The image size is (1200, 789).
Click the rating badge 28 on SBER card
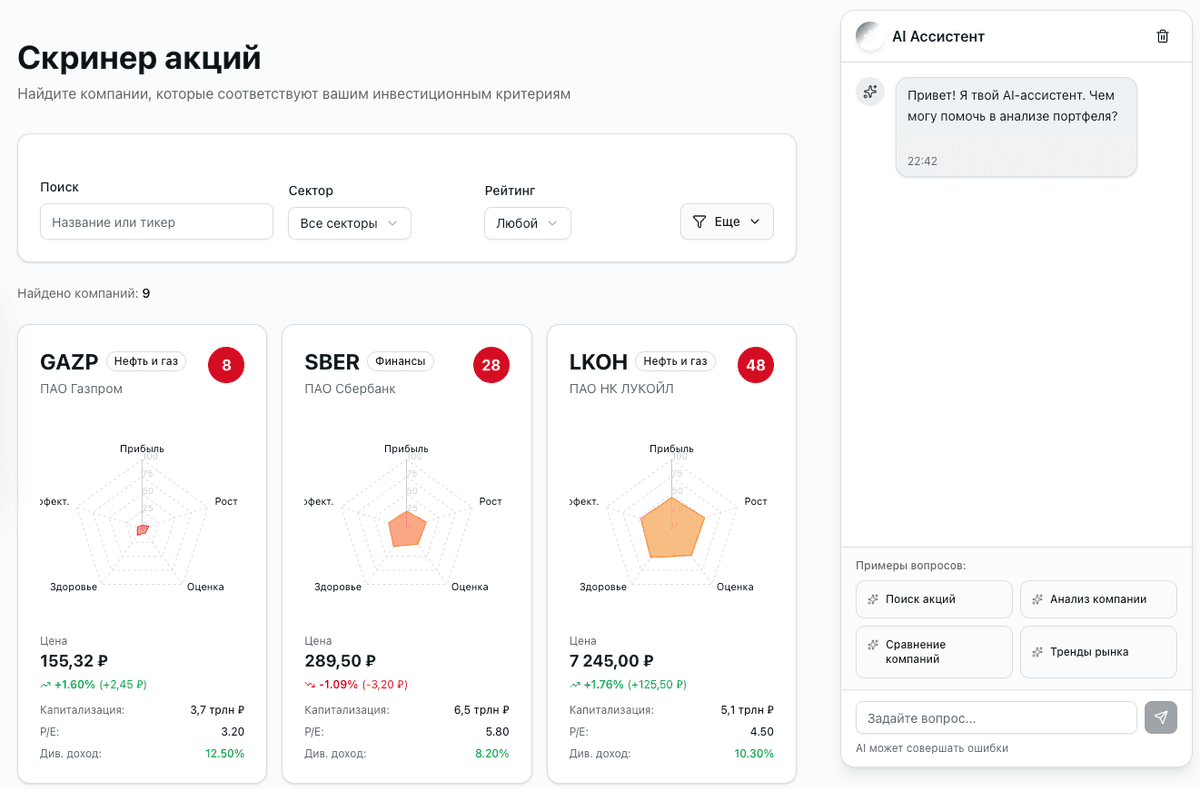tap(491, 365)
